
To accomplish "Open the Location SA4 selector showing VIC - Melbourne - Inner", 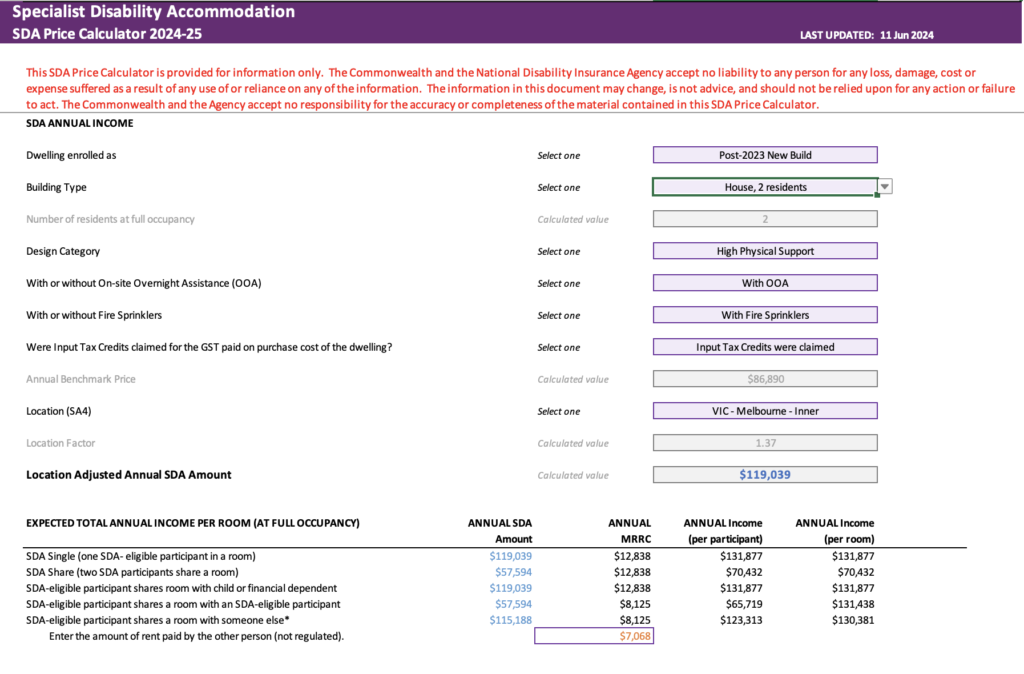I will pyautogui.click(x=764, y=410).
